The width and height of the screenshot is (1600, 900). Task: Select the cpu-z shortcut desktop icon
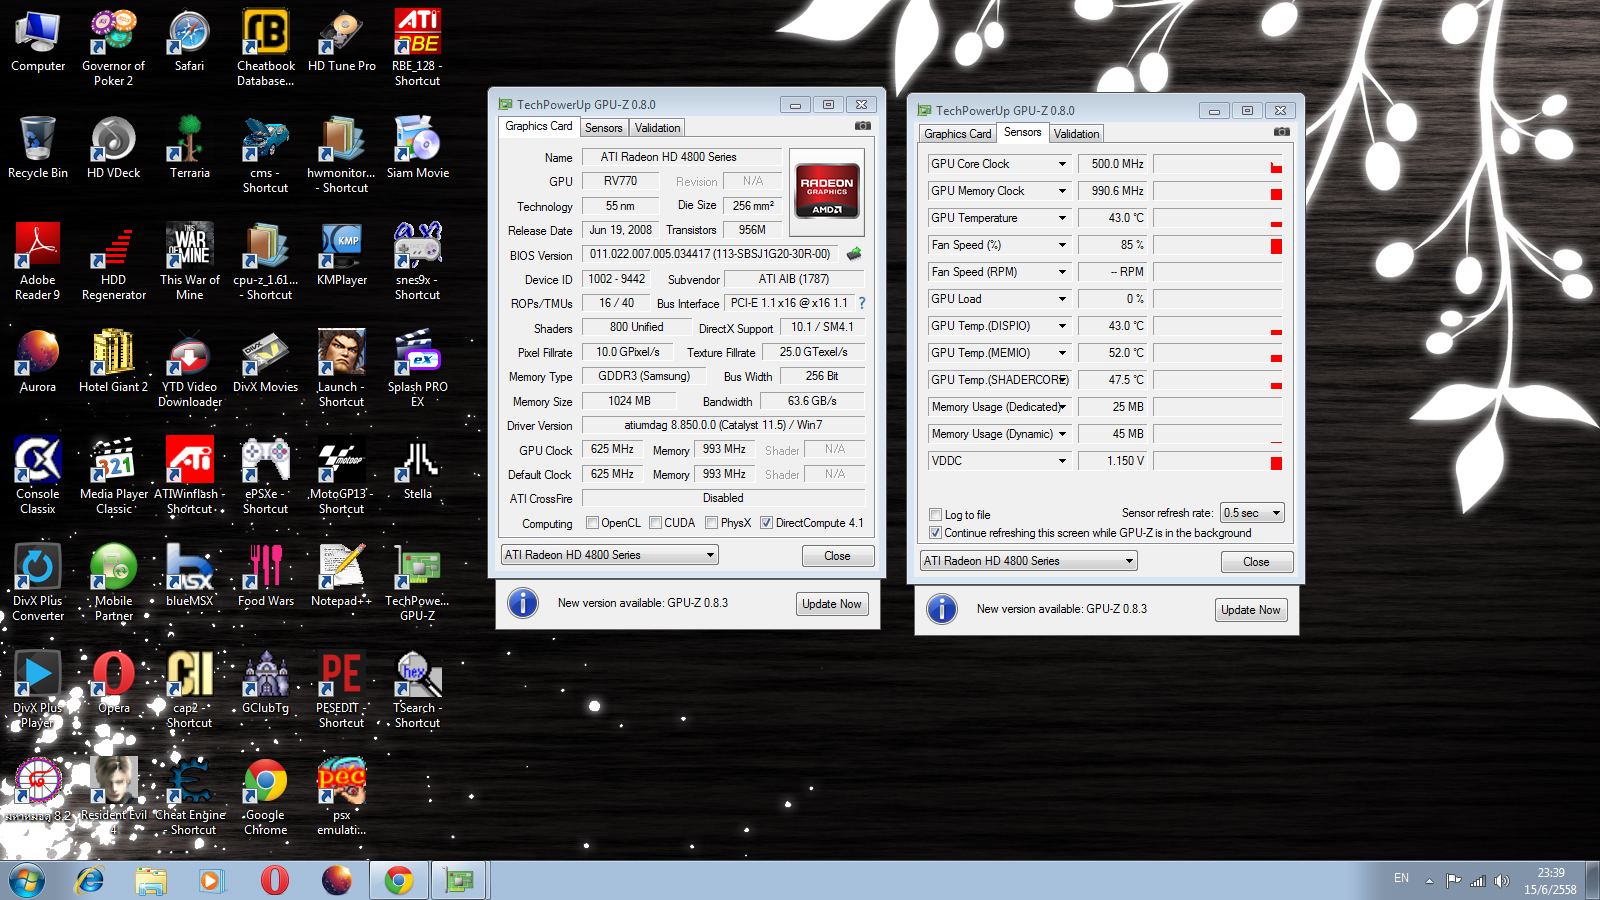click(266, 261)
